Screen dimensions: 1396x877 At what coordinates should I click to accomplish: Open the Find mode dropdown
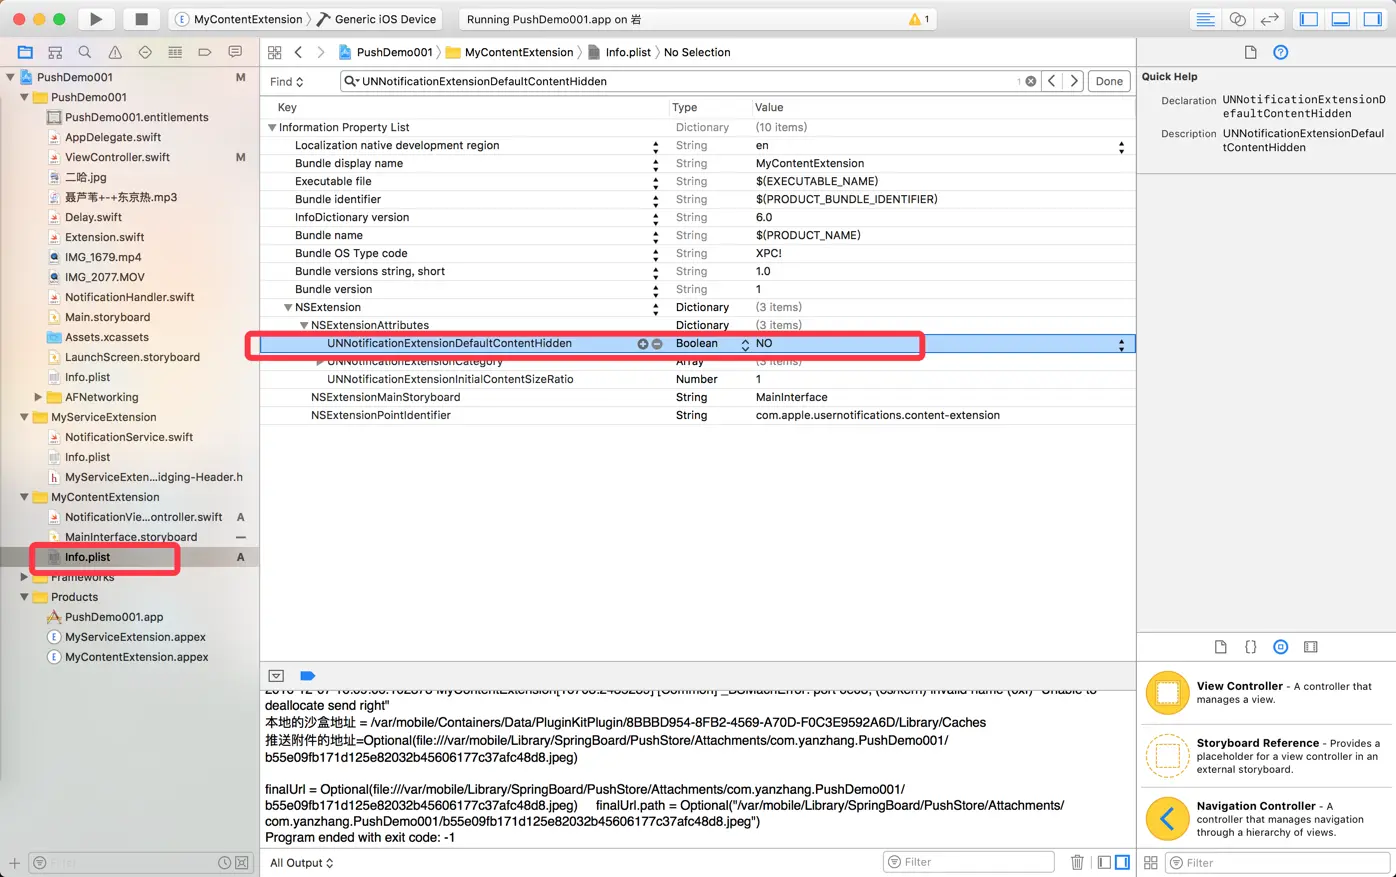point(286,82)
